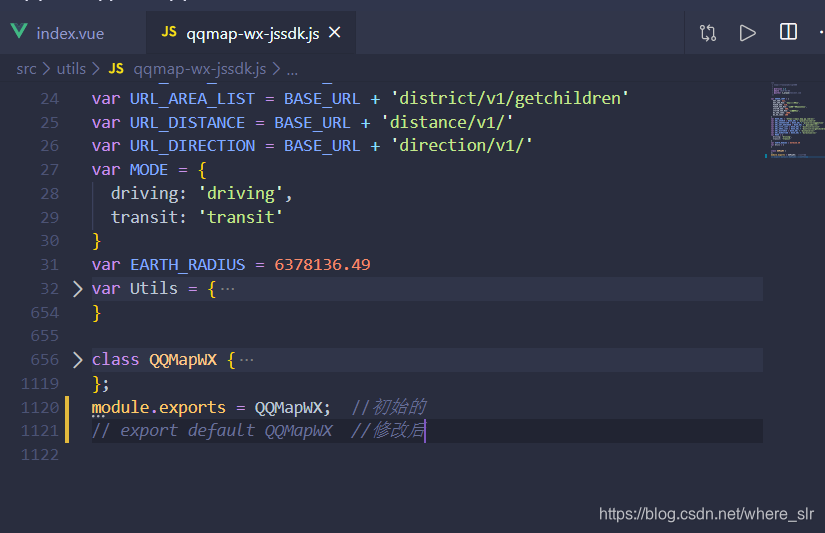Click the //初始的 comment
Viewport: 825px width, 533px height.
tap(388, 408)
